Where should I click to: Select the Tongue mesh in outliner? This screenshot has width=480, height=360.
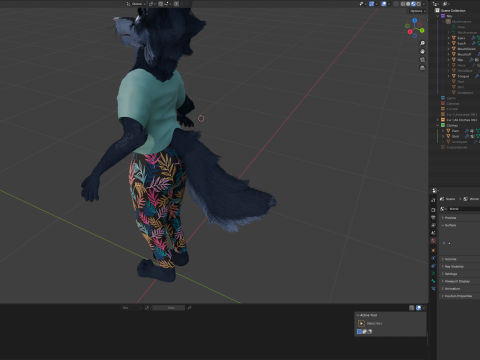463,76
